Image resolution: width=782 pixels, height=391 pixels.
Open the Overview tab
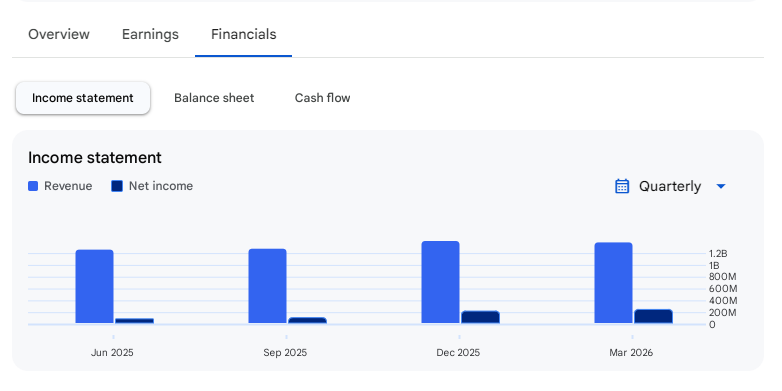point(59,34)
